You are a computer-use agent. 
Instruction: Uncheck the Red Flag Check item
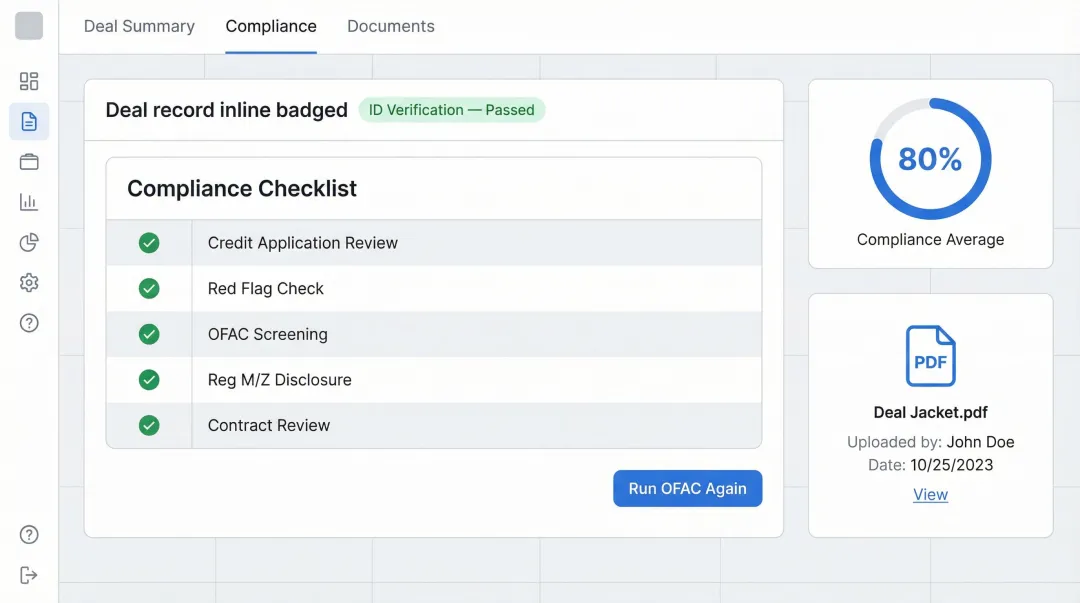coord(149,288)
